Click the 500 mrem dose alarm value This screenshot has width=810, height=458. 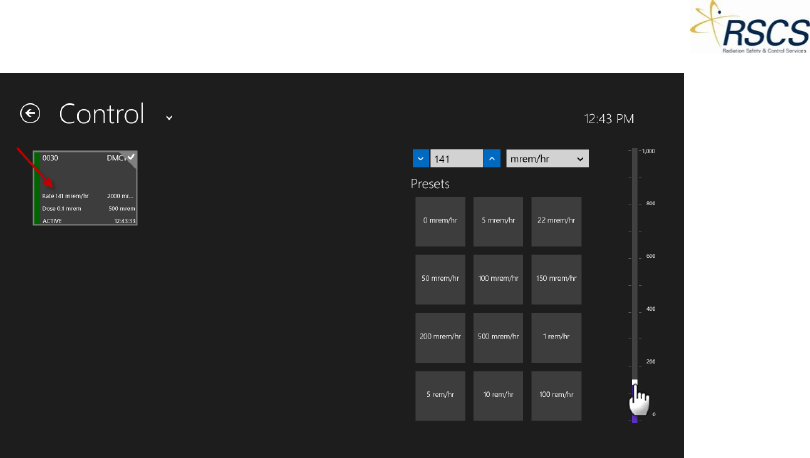122,209
